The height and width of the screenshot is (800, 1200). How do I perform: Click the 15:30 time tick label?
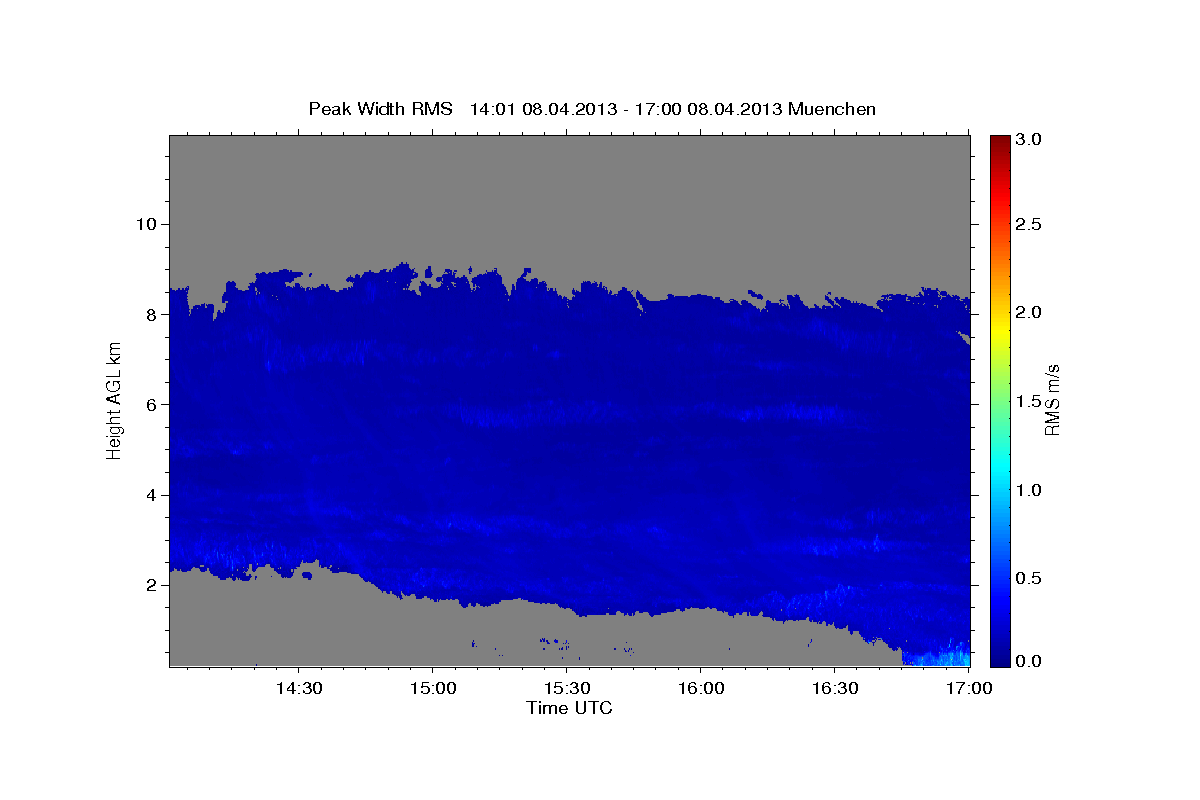tap(566, 688)
